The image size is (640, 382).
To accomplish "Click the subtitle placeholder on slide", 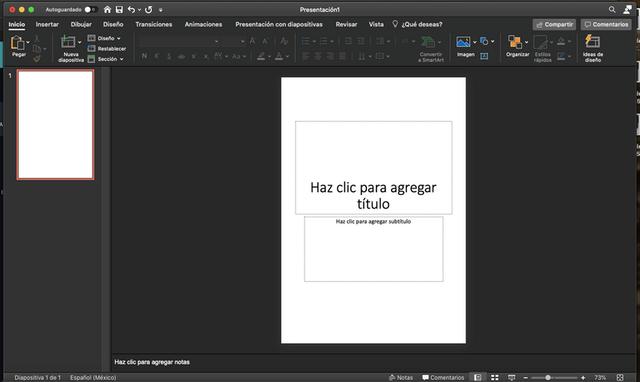I will [373, 249].
